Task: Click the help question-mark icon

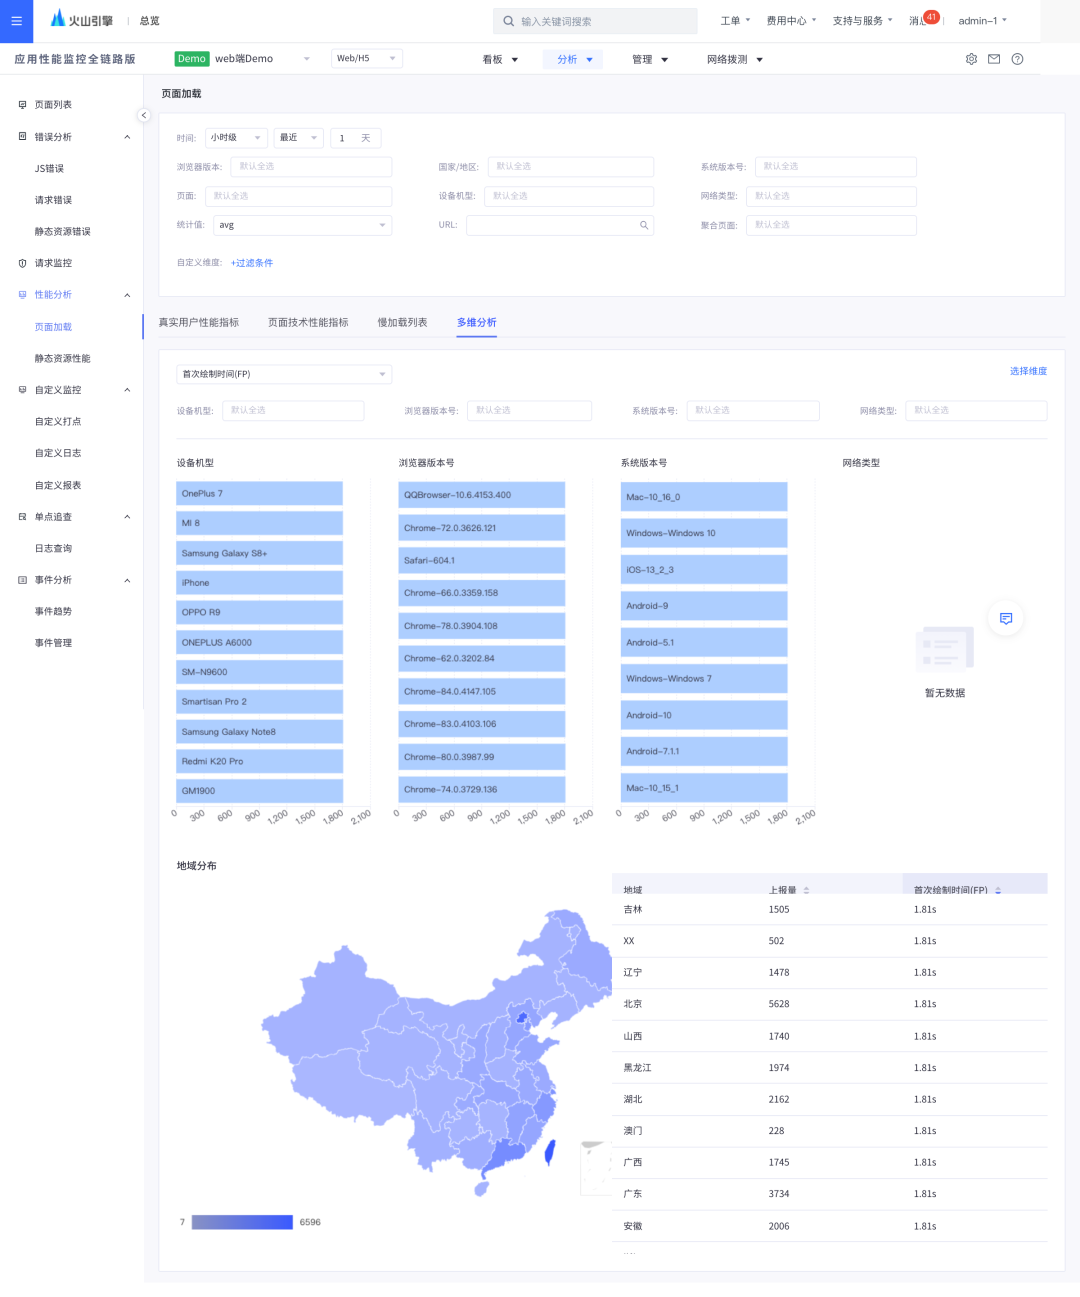Action: click(x=1017, y=59)
